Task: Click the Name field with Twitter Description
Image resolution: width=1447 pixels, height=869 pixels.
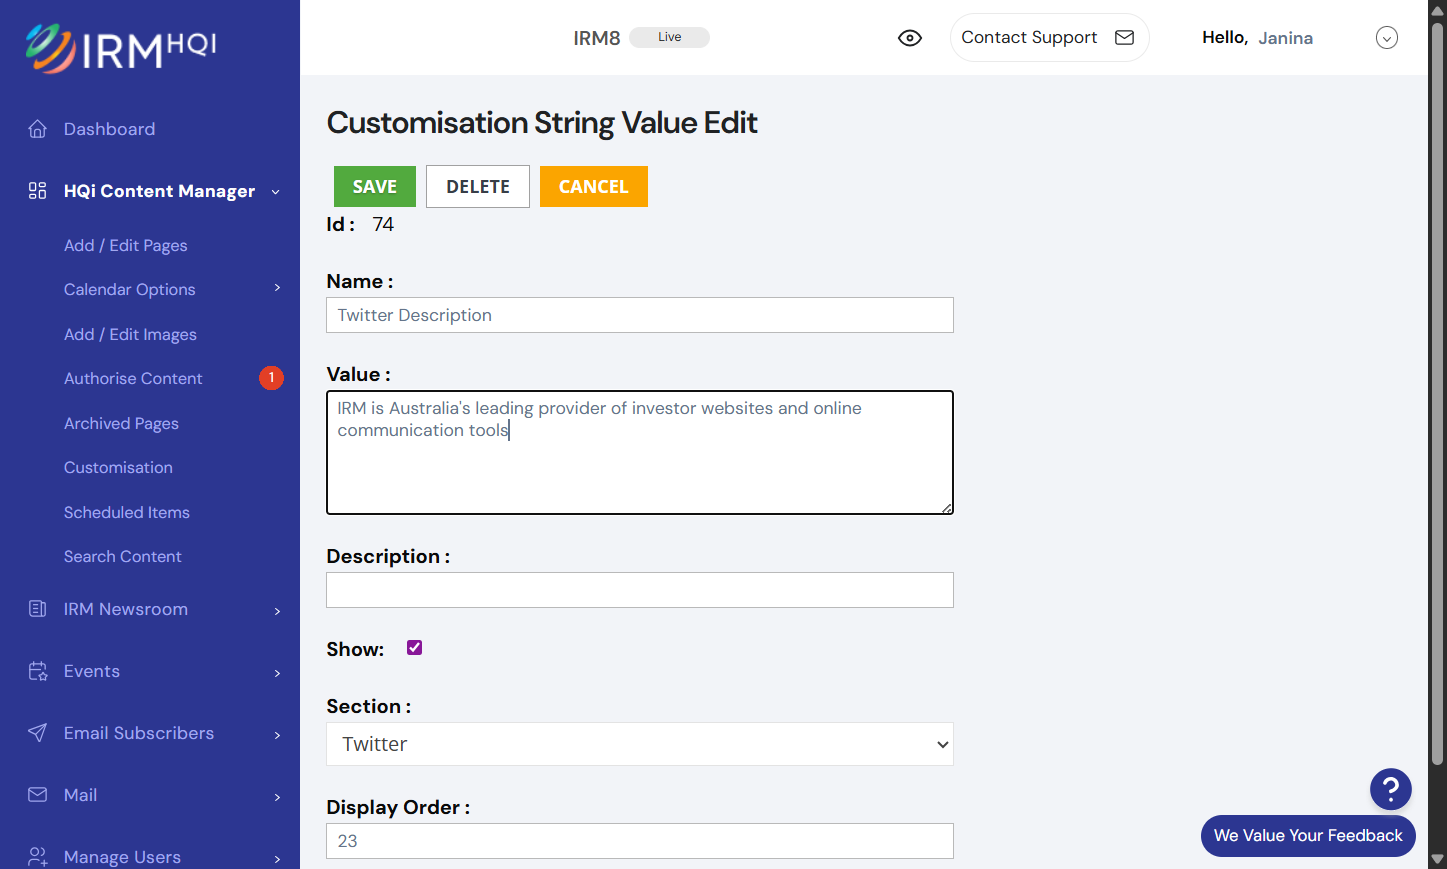Action: tap(640, 315)
